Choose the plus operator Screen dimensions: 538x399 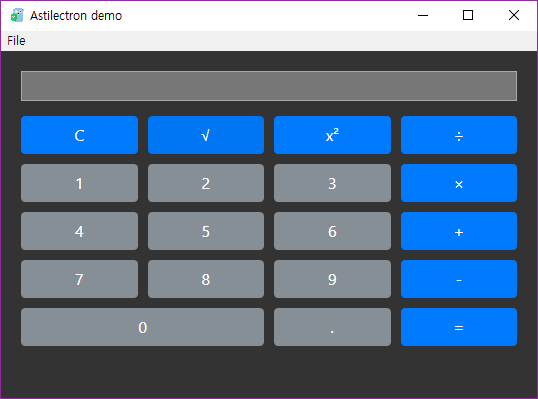point(459,231)
